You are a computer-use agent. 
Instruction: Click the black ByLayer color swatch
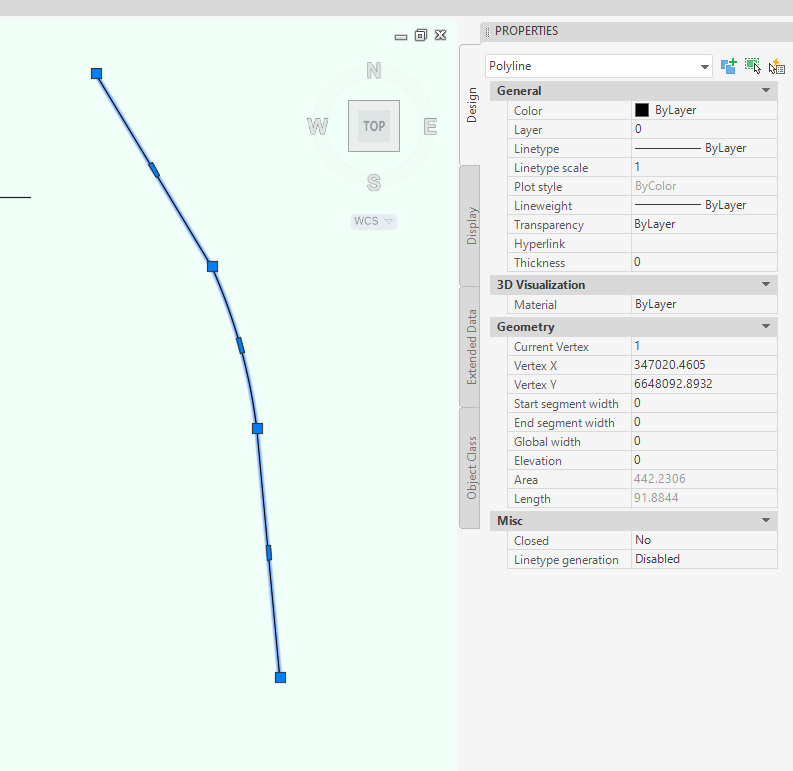click(642, 110)
